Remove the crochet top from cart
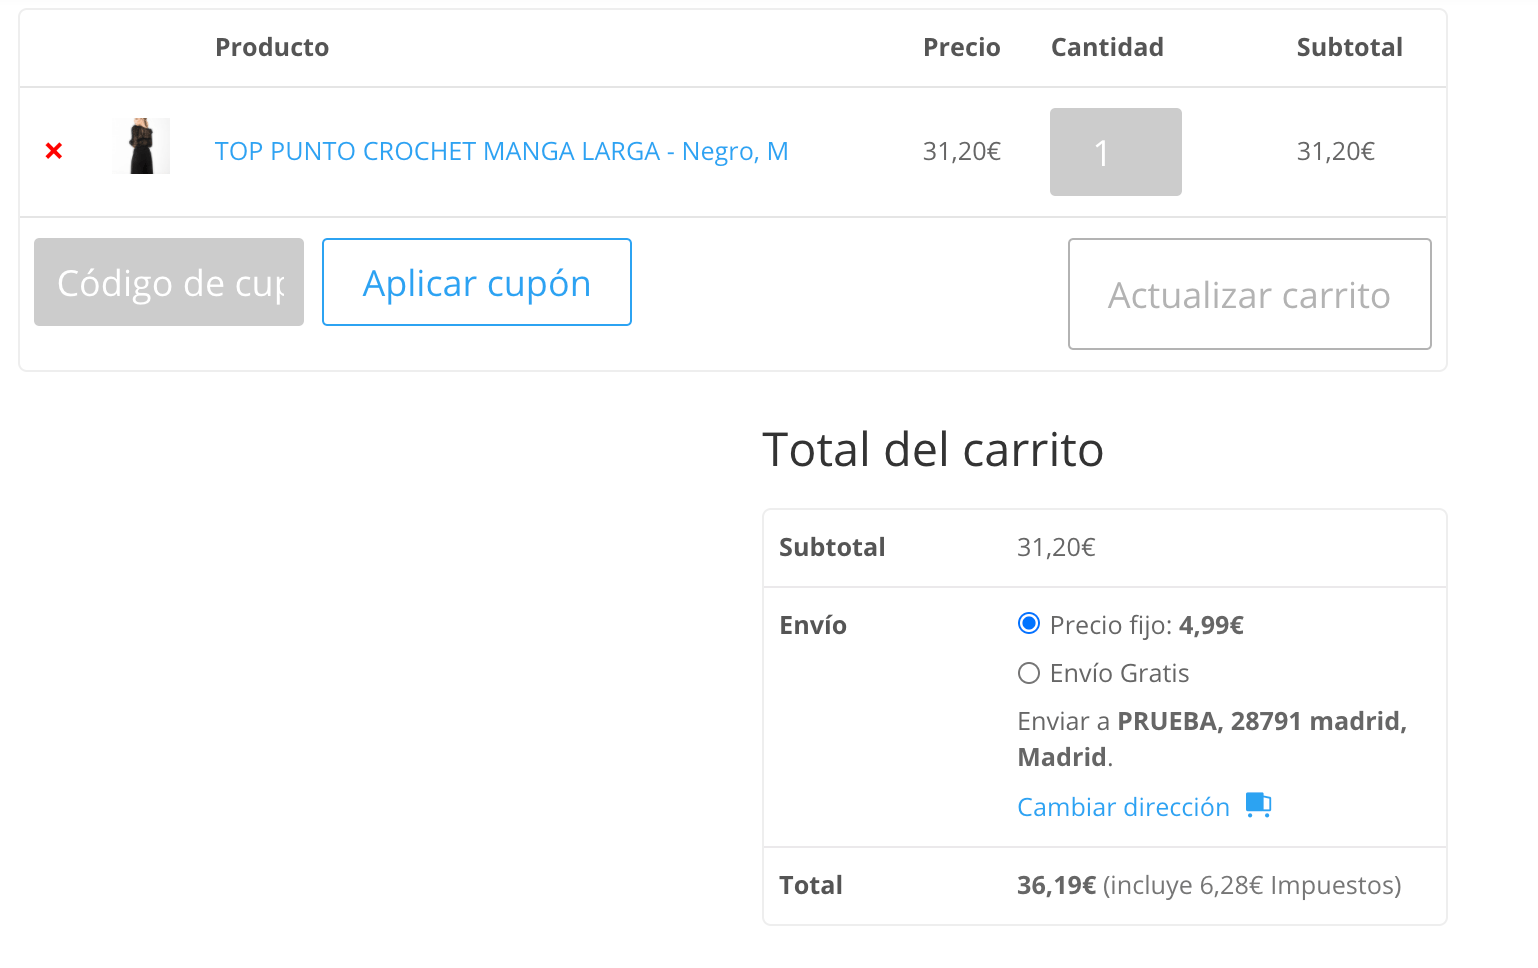This screenshot has height=968, width=1538. pyautogui.click(x=54, y=151)
